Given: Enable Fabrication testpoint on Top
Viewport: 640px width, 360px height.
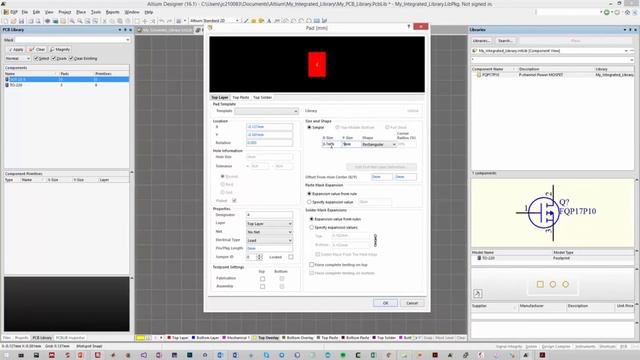Looking at the screenshot, I should (262, 279).
